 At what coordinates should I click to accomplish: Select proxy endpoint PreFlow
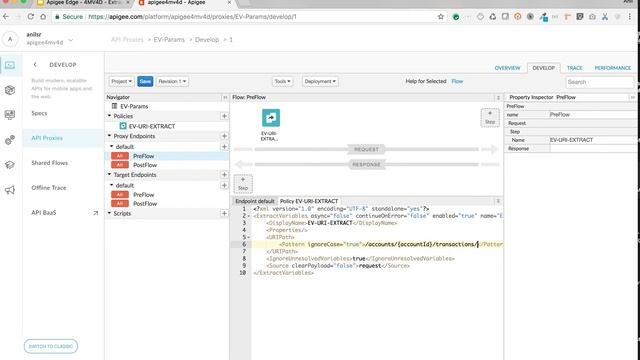pyautogui.click(x=143, y=156)
